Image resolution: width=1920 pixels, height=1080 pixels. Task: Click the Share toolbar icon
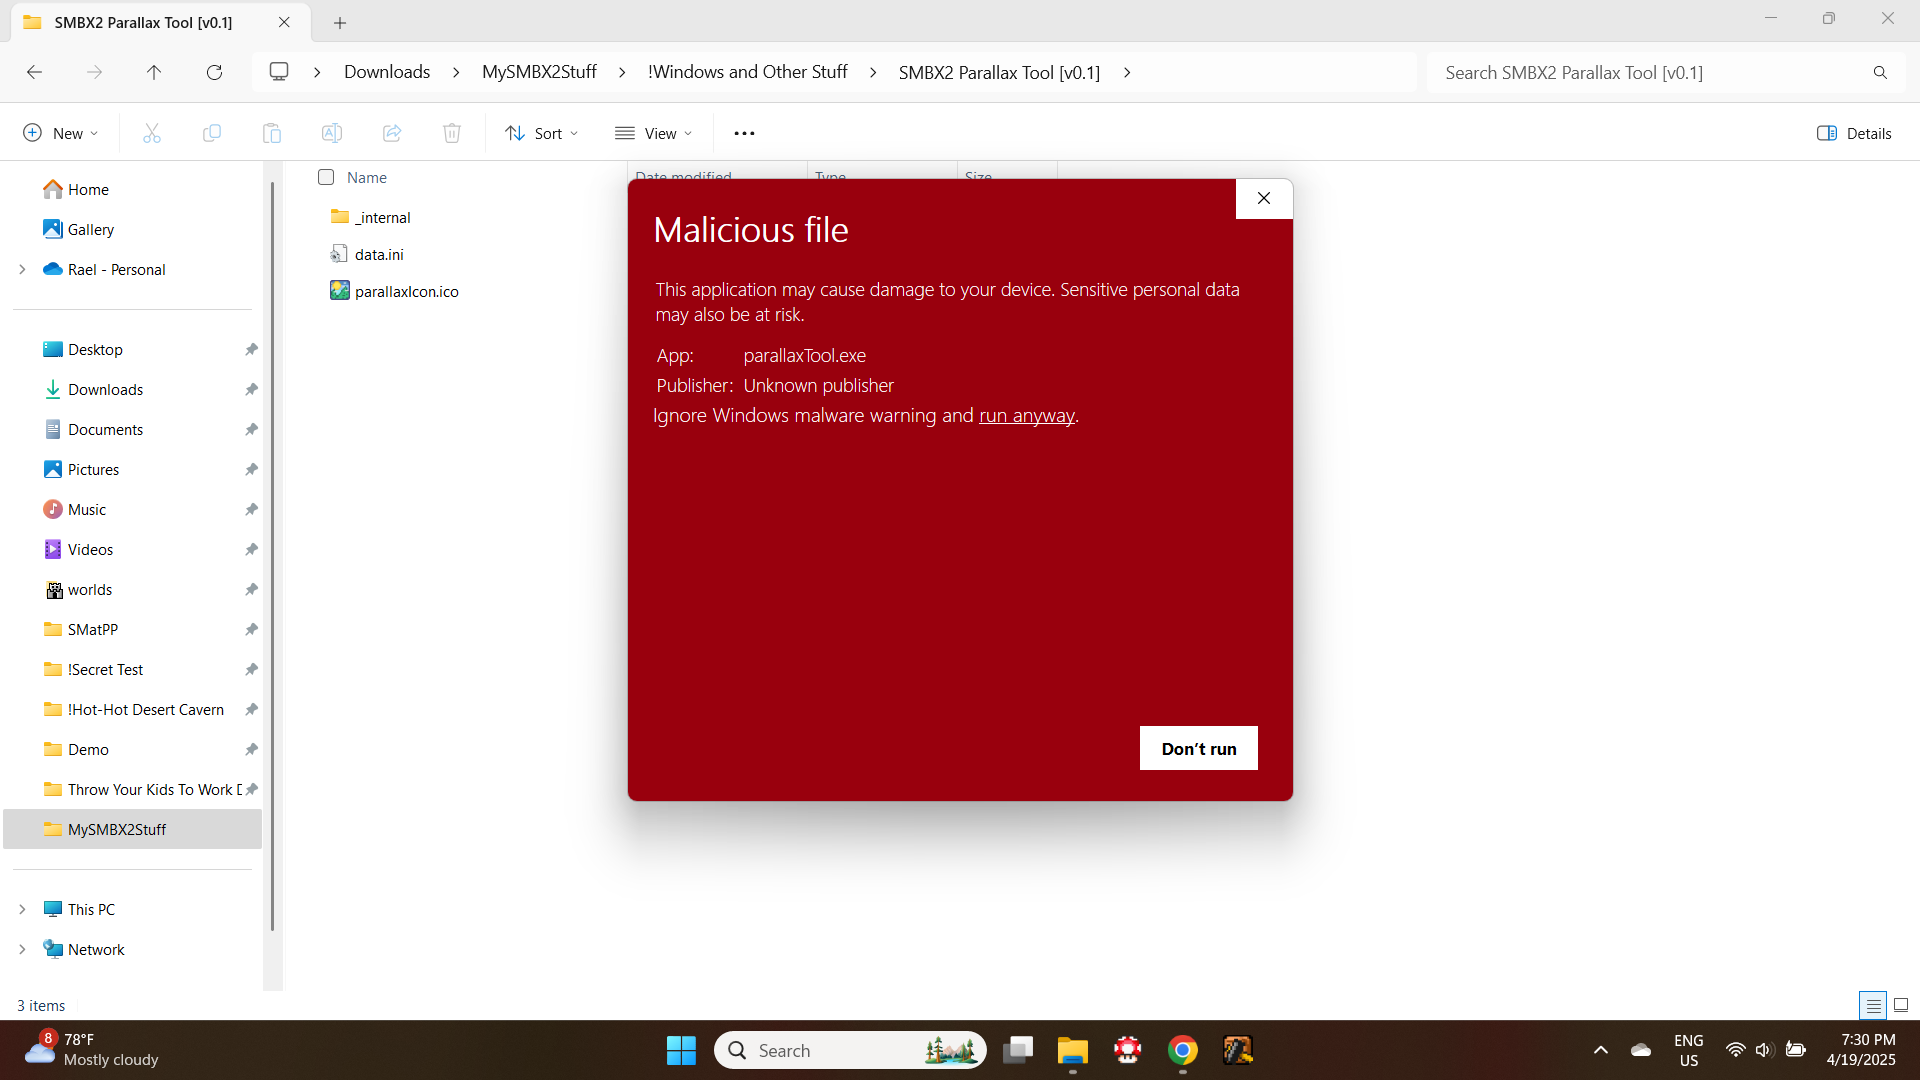tap(392, 133)
